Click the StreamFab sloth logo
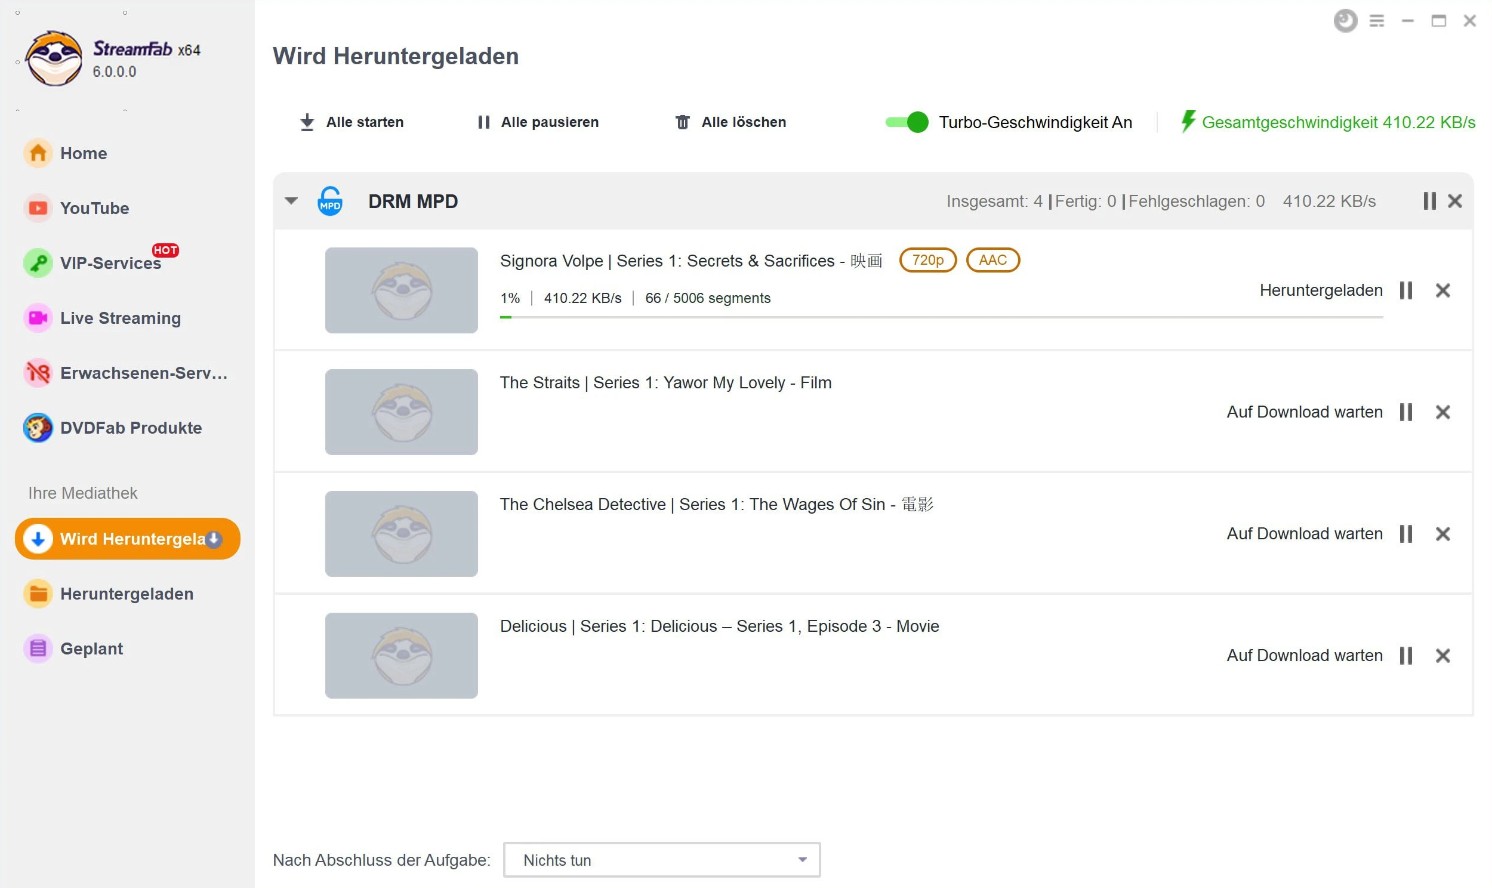Image resolution: width=1492 pixels, height=888 pixels. (x=54, y=58)
